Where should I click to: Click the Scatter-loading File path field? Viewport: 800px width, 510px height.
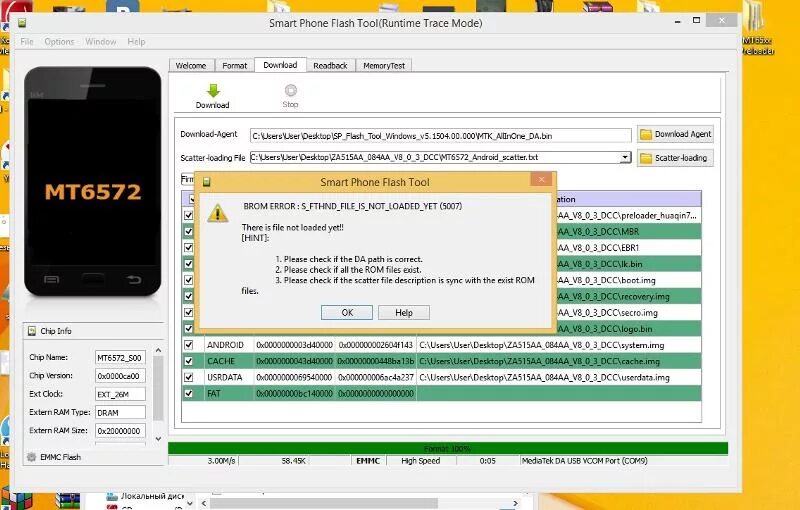(x=434, y=158)
